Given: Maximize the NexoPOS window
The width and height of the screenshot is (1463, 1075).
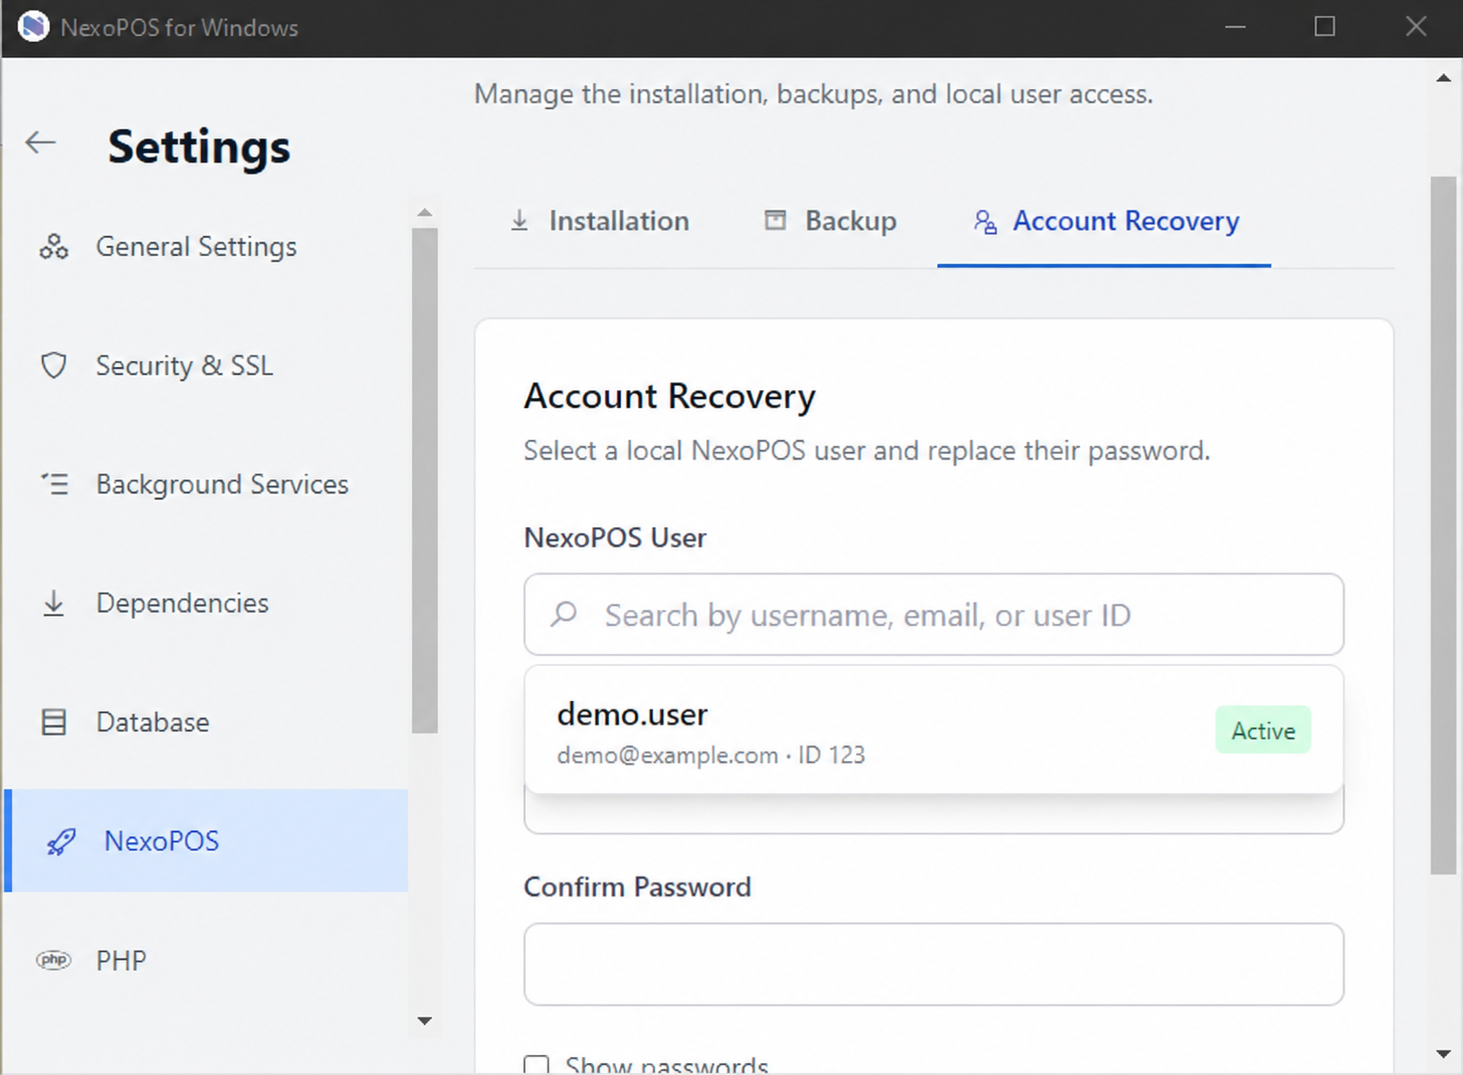Looking at the screenshot, I should point(1325,27).
